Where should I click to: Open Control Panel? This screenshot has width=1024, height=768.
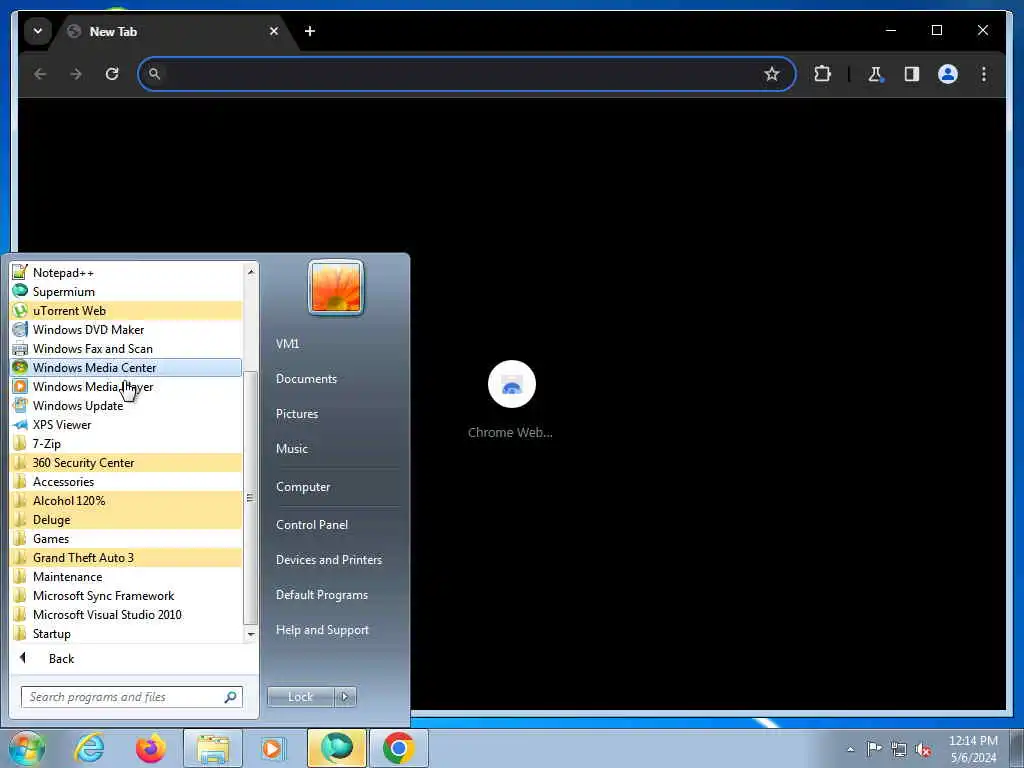312,525
